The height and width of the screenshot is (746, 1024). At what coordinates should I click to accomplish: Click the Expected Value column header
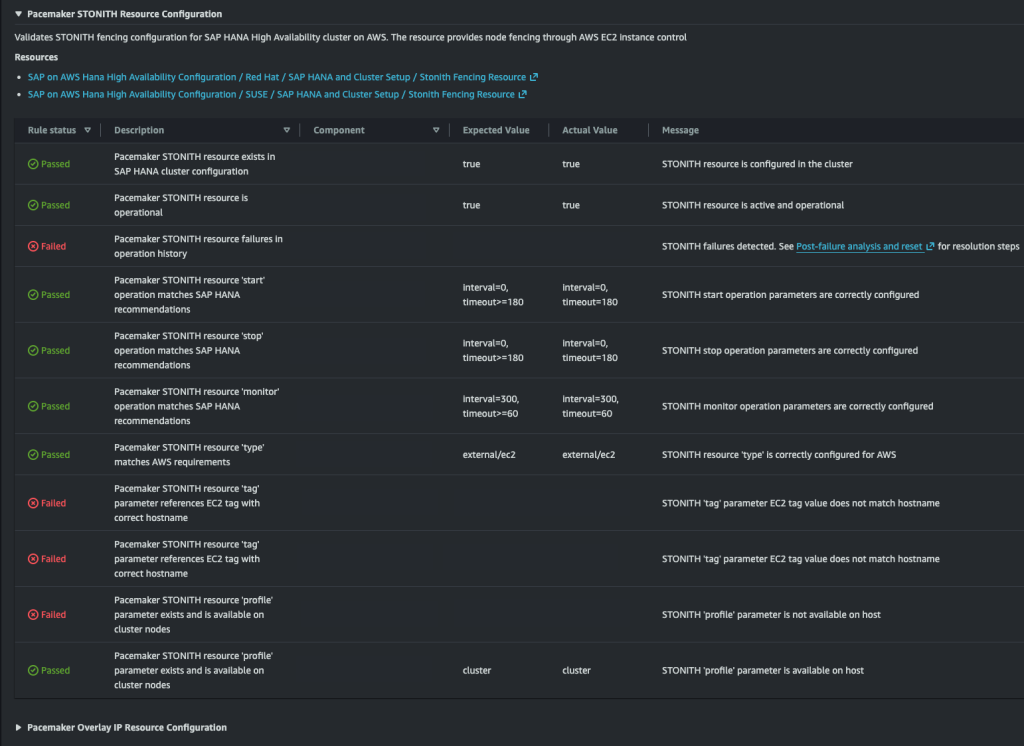pos(495,130)
